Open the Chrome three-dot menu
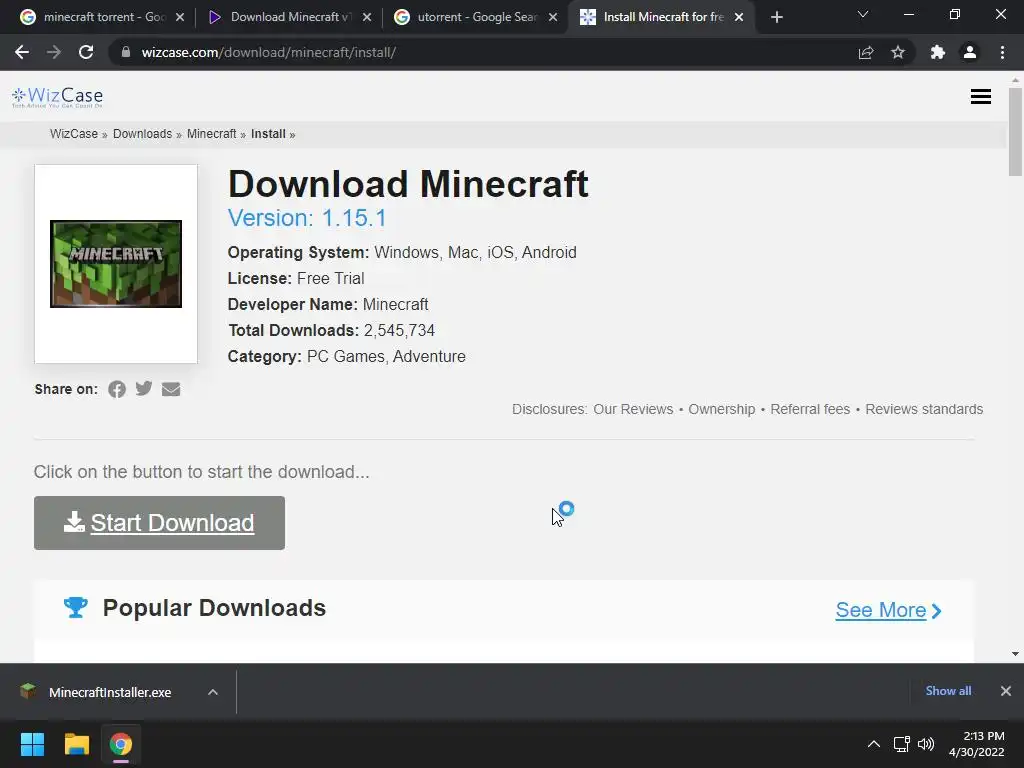 [x=1002, y=52]
